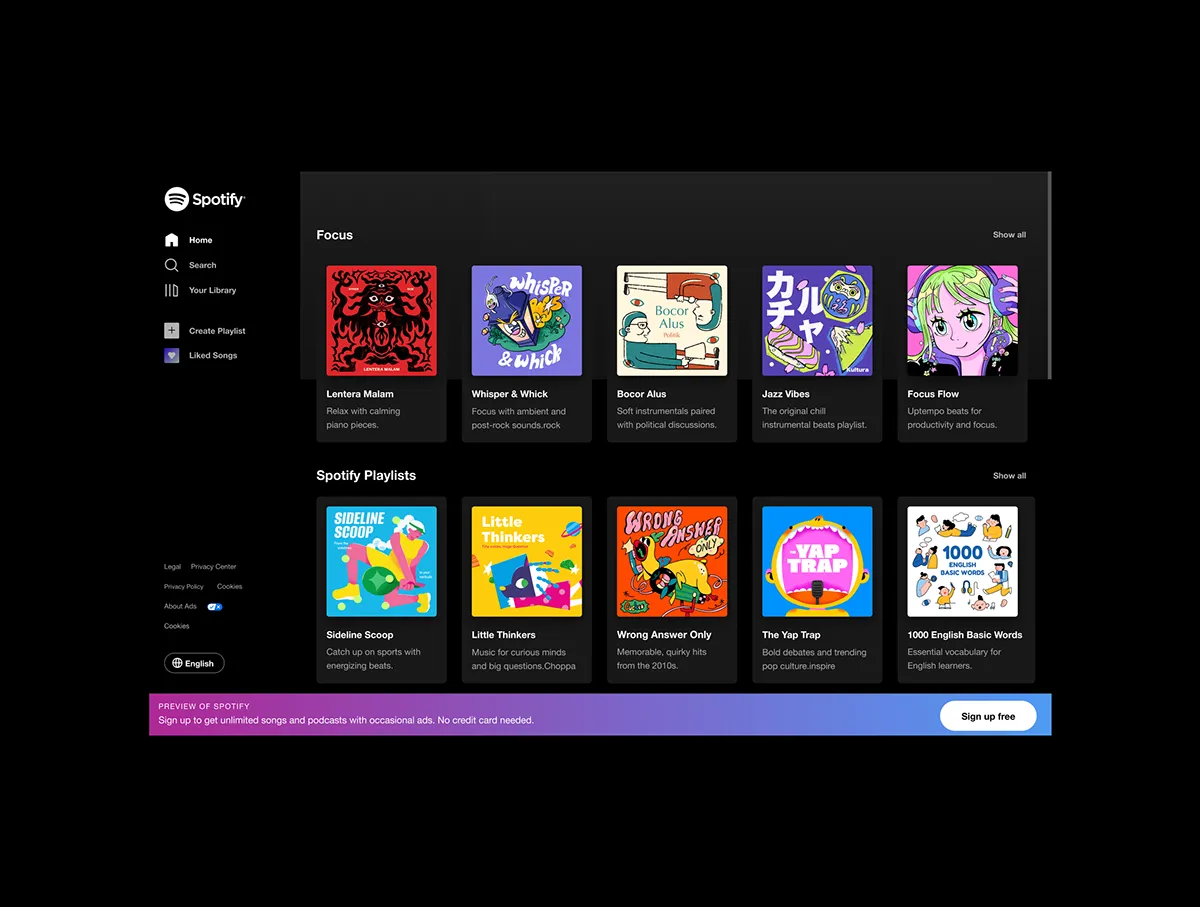Choose the Jazz Vibes playlist cover
The width and height of the screenshot is (1200, 907).
click(817, 320)
